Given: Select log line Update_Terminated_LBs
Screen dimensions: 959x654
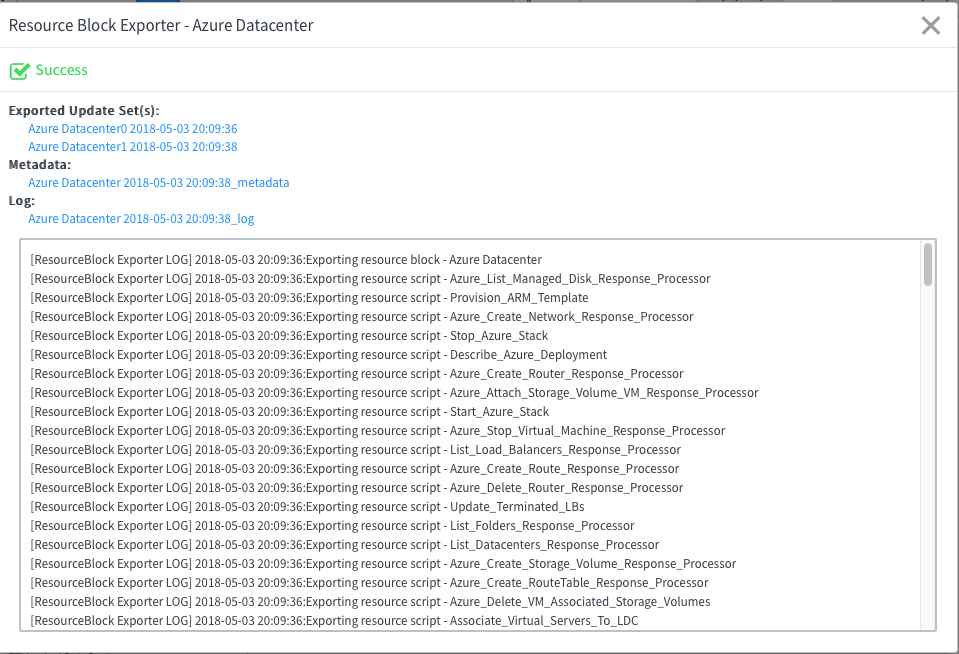Looking at the screenshot, I should (x=308, y=507).
